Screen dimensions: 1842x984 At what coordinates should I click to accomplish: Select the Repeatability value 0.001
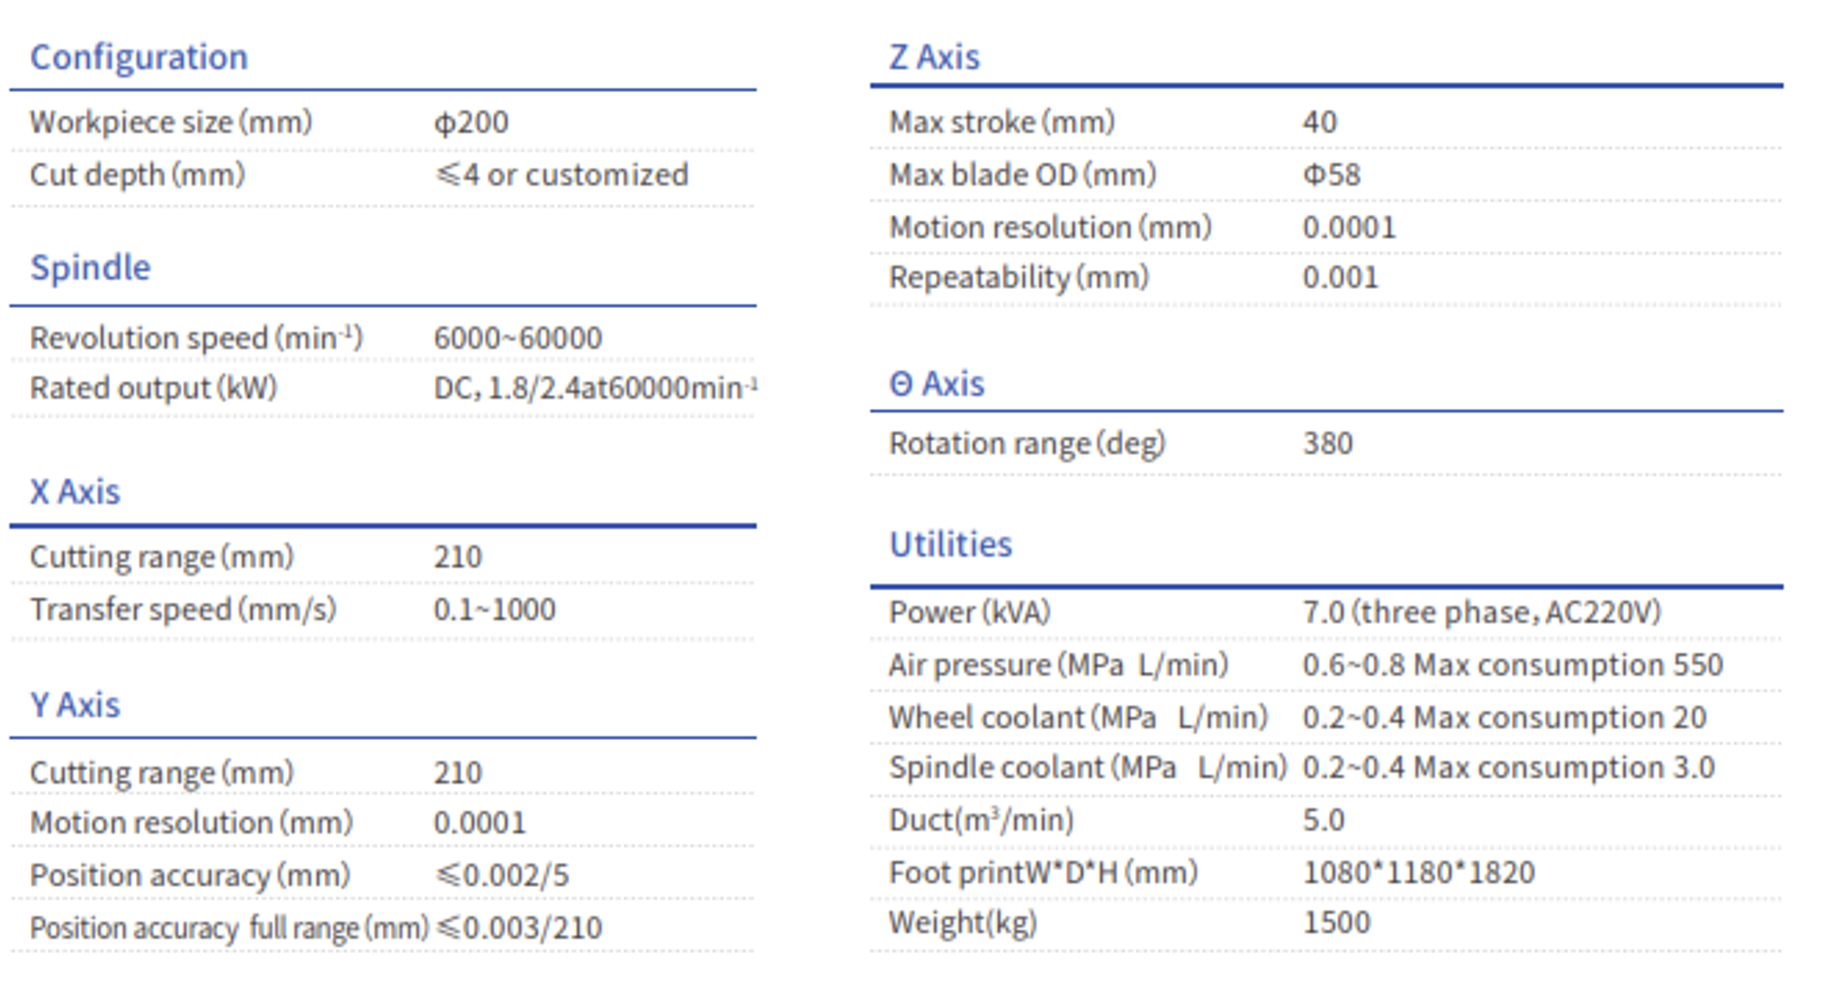(x=1341, y=277)
